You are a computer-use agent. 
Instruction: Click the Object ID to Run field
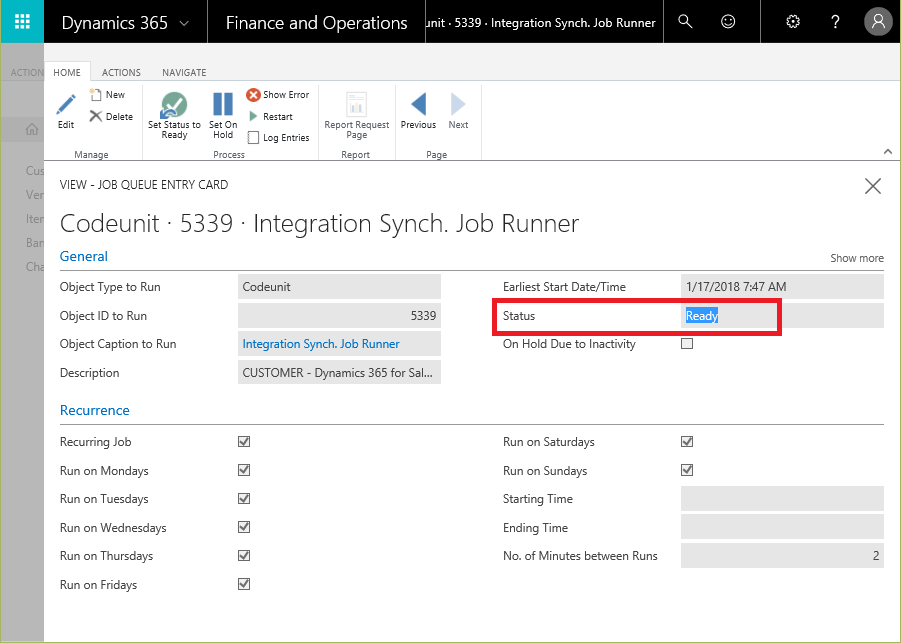pyautogui.click(x=339, y=315)
